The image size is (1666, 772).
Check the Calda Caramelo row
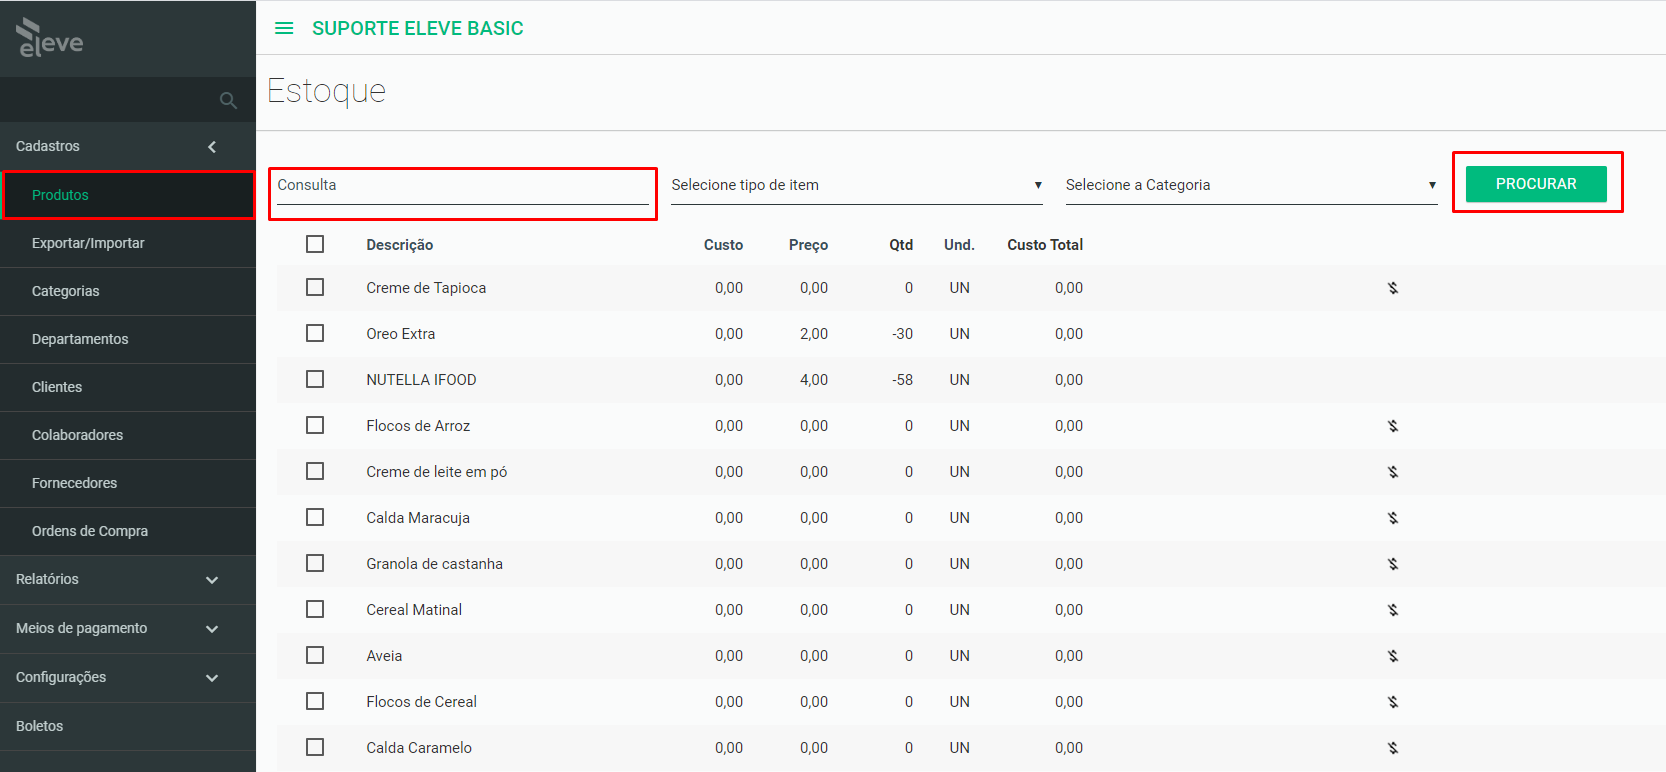click(315, 747)
